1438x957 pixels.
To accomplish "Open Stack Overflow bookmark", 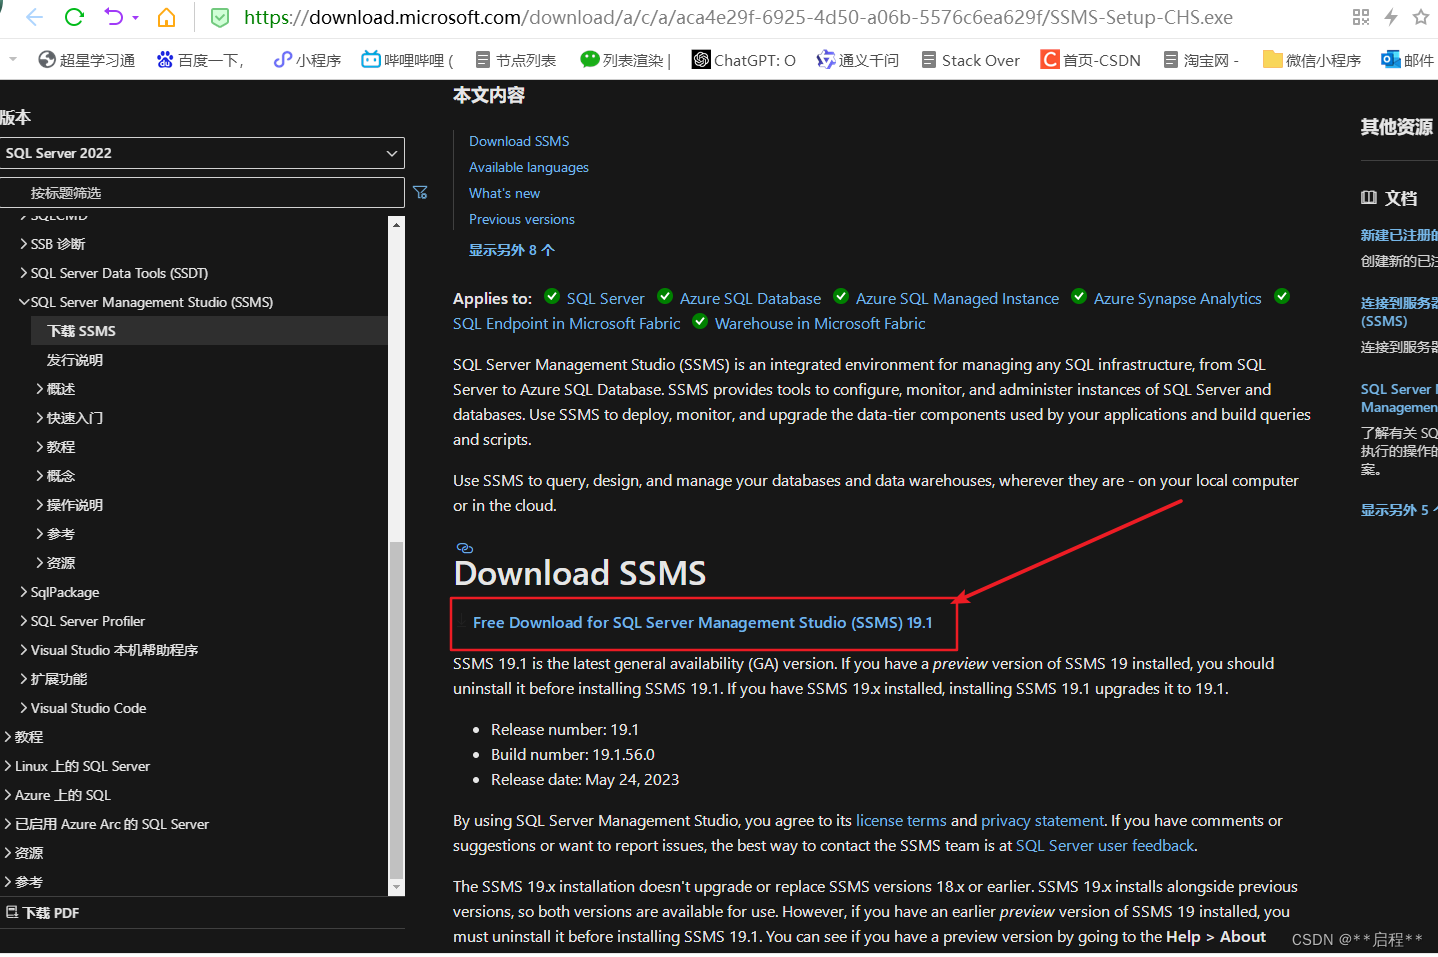I will [970, 60].
